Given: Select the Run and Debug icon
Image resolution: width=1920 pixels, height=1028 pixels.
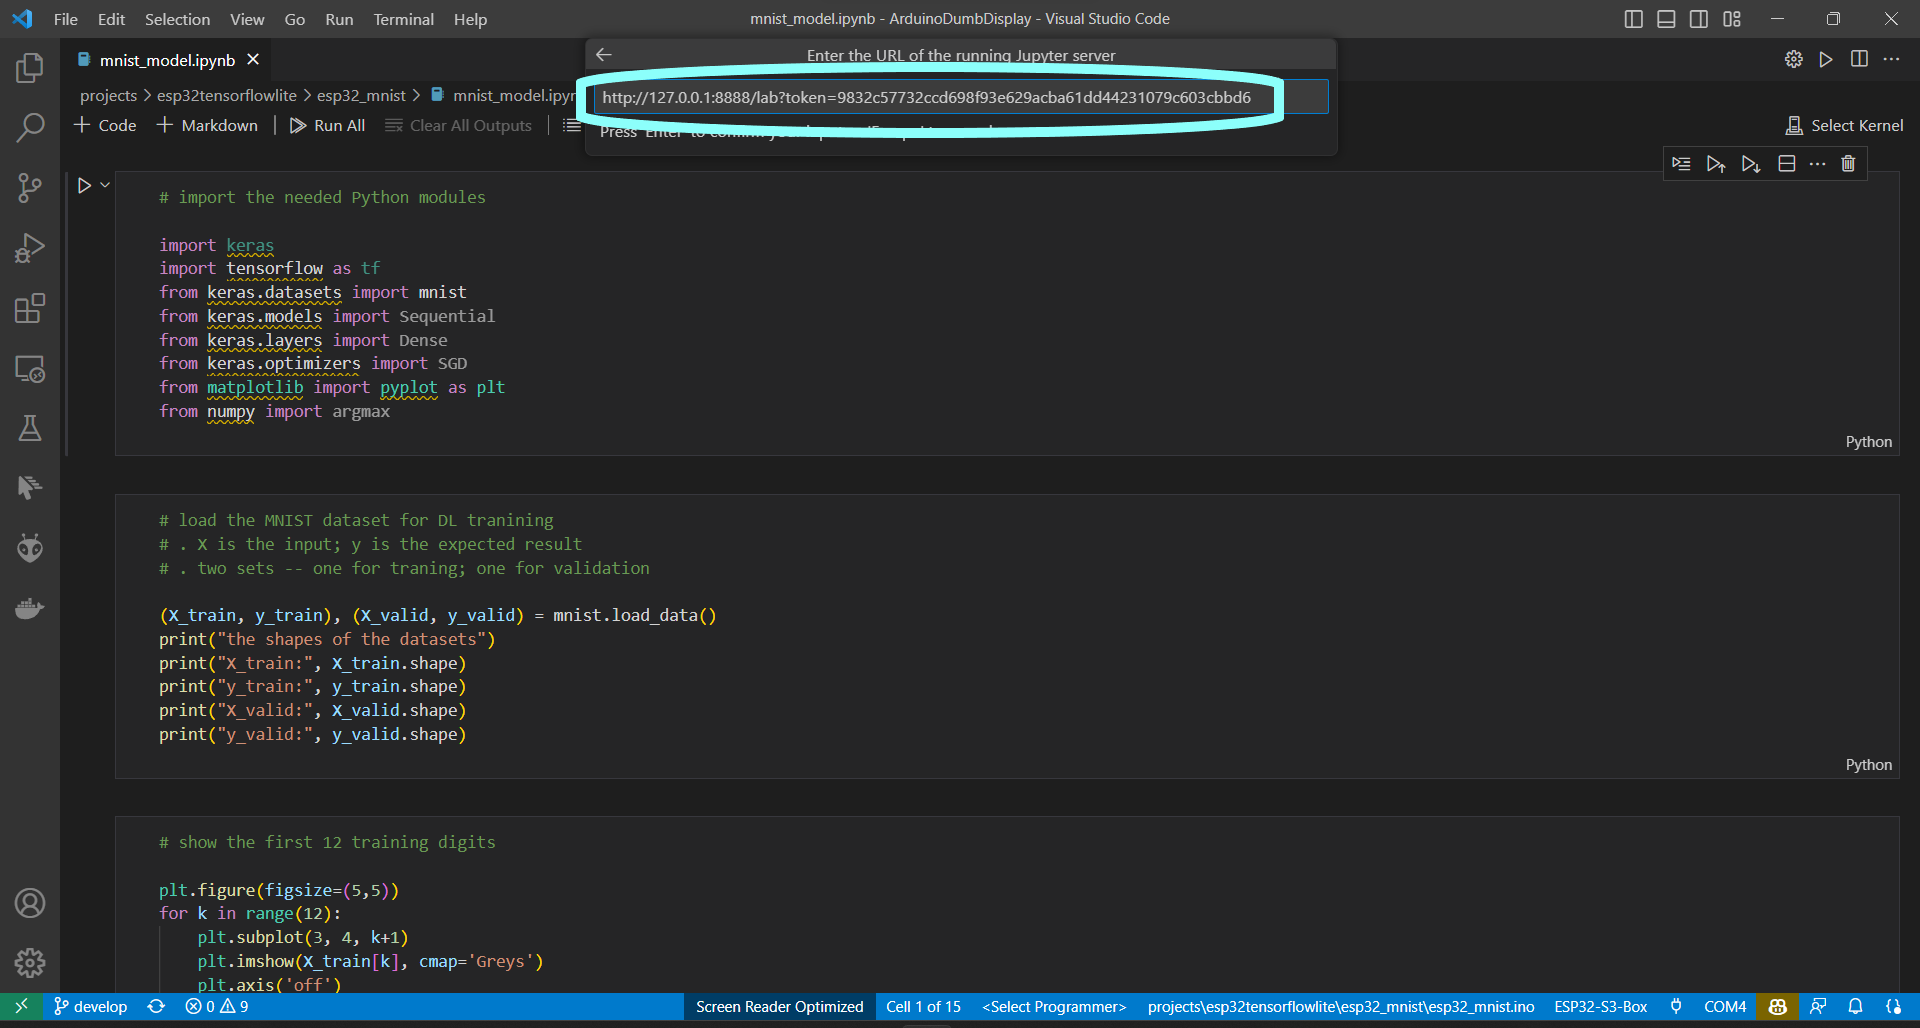Looking at the screenshot, I should click(x=30, y=248).
